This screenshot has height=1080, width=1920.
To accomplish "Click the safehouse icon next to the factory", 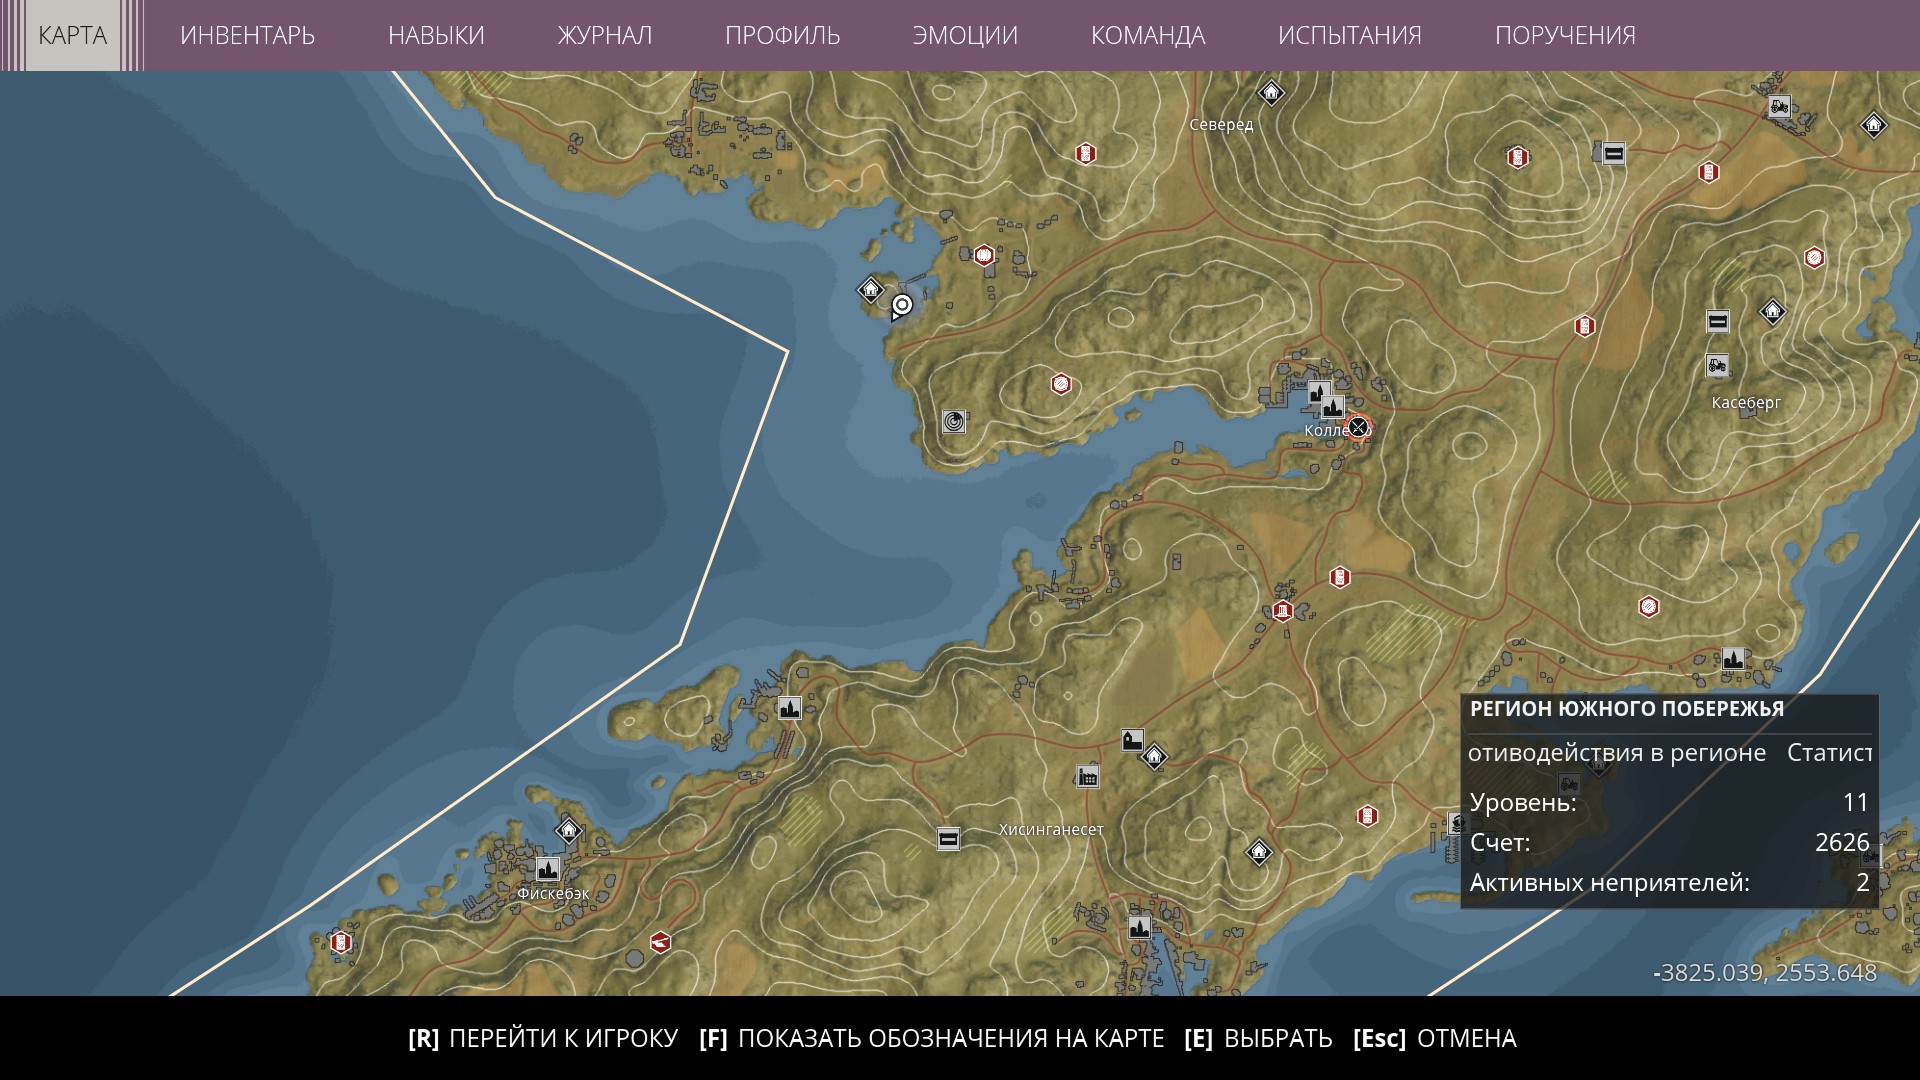I will [1154, 756].
